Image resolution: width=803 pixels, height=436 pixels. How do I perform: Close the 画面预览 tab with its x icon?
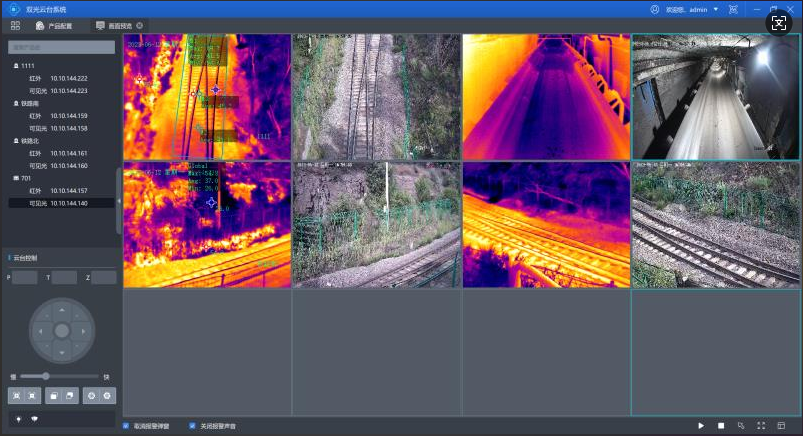tap(139, 26)
